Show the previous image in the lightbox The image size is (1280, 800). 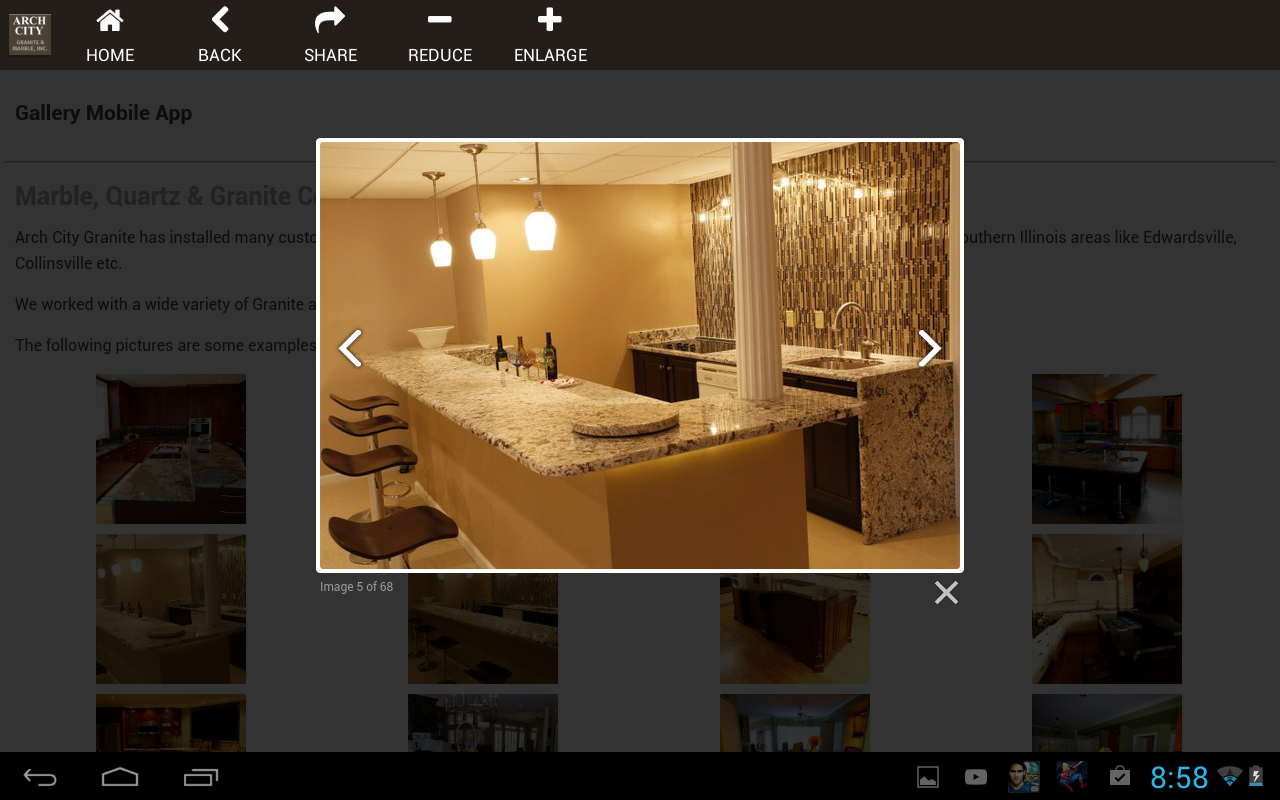[350, 348]
